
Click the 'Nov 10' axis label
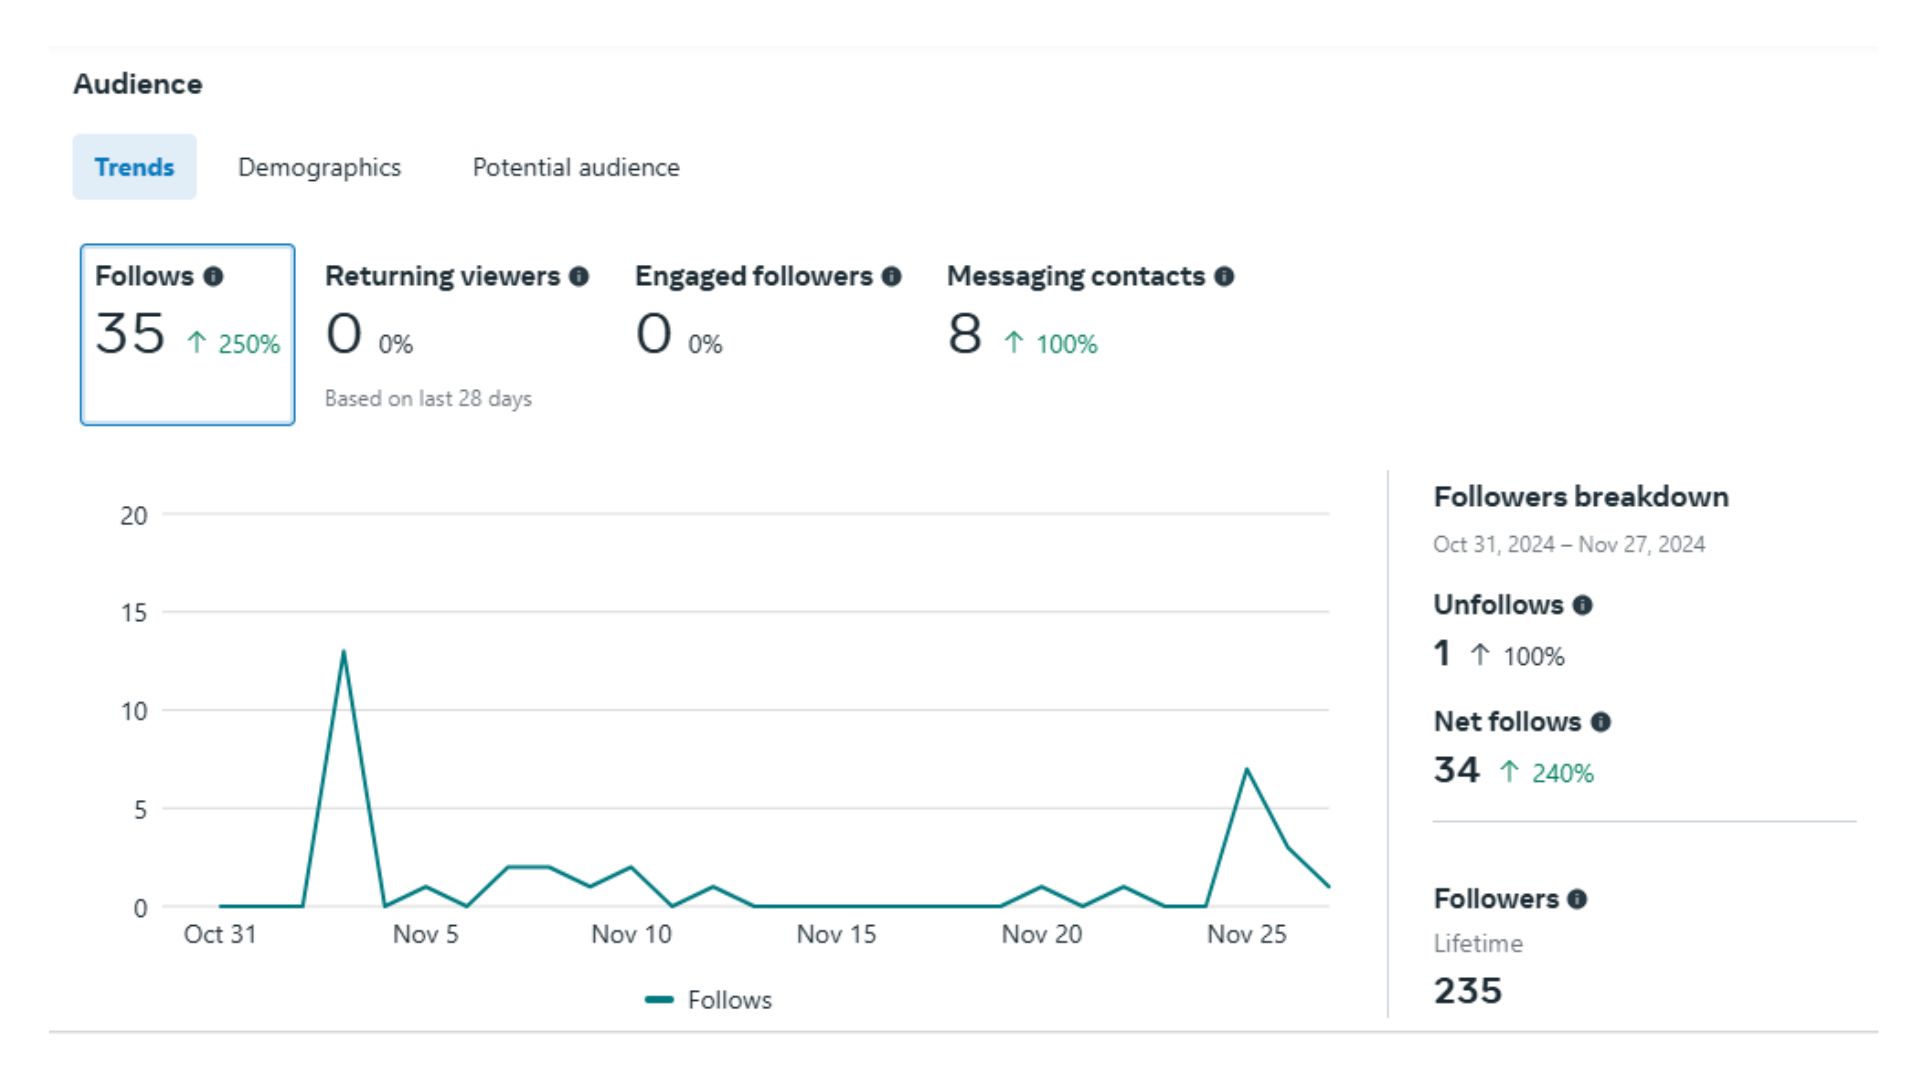pos(631,934)
